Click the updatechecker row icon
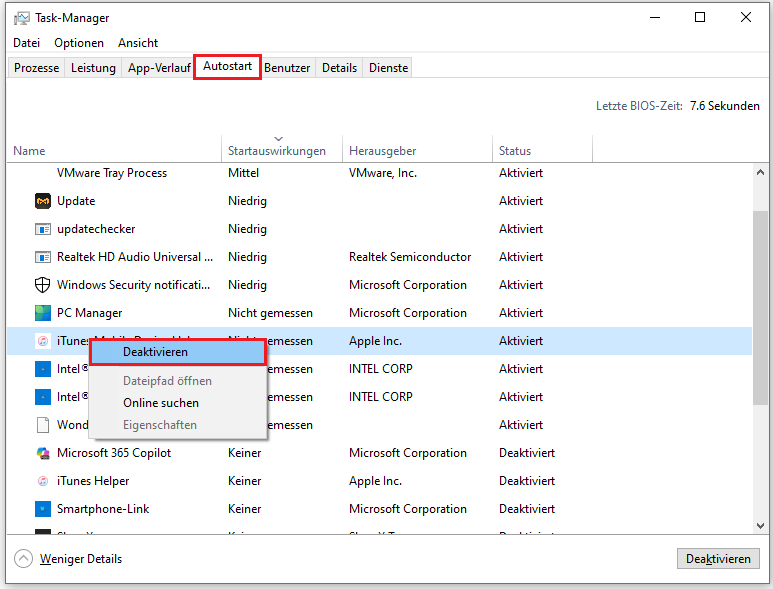This screenshot has width=773, height=589. point(43,229)
